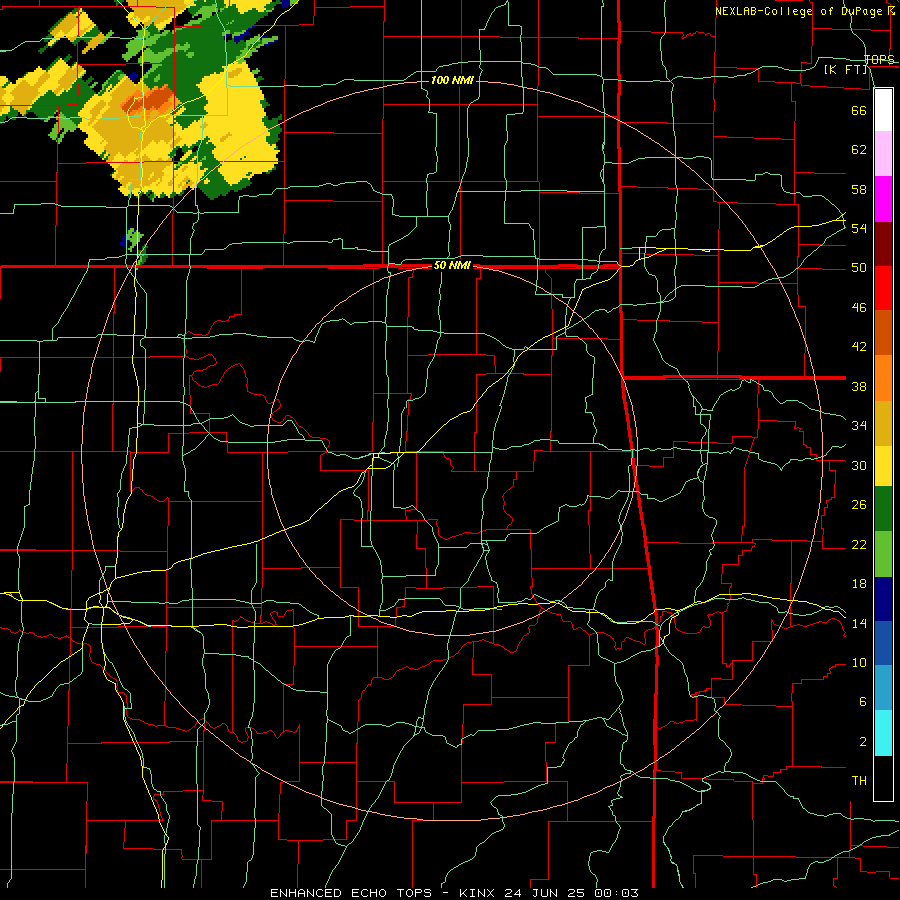900x900 pixels.
Task: Click the white color swatch above 66
Action: click(883, 110)
